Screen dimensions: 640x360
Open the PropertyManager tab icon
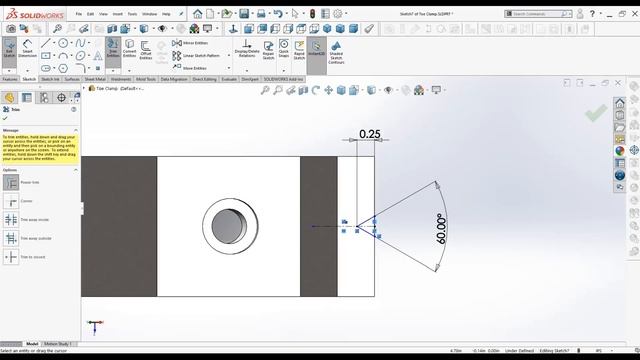pyautogui.click(x=27, y=98)
